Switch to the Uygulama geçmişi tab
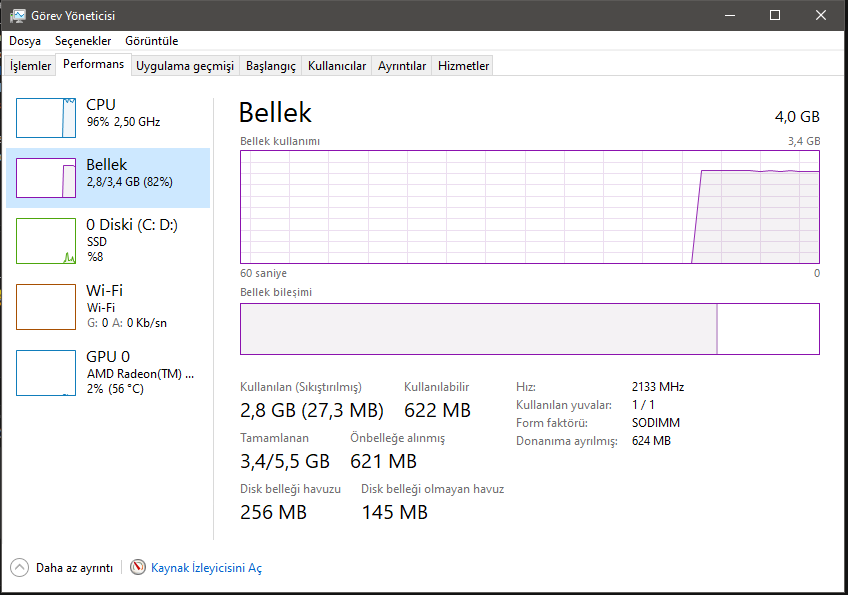Viewport: 848px width, 595px height. pos(184,66)
